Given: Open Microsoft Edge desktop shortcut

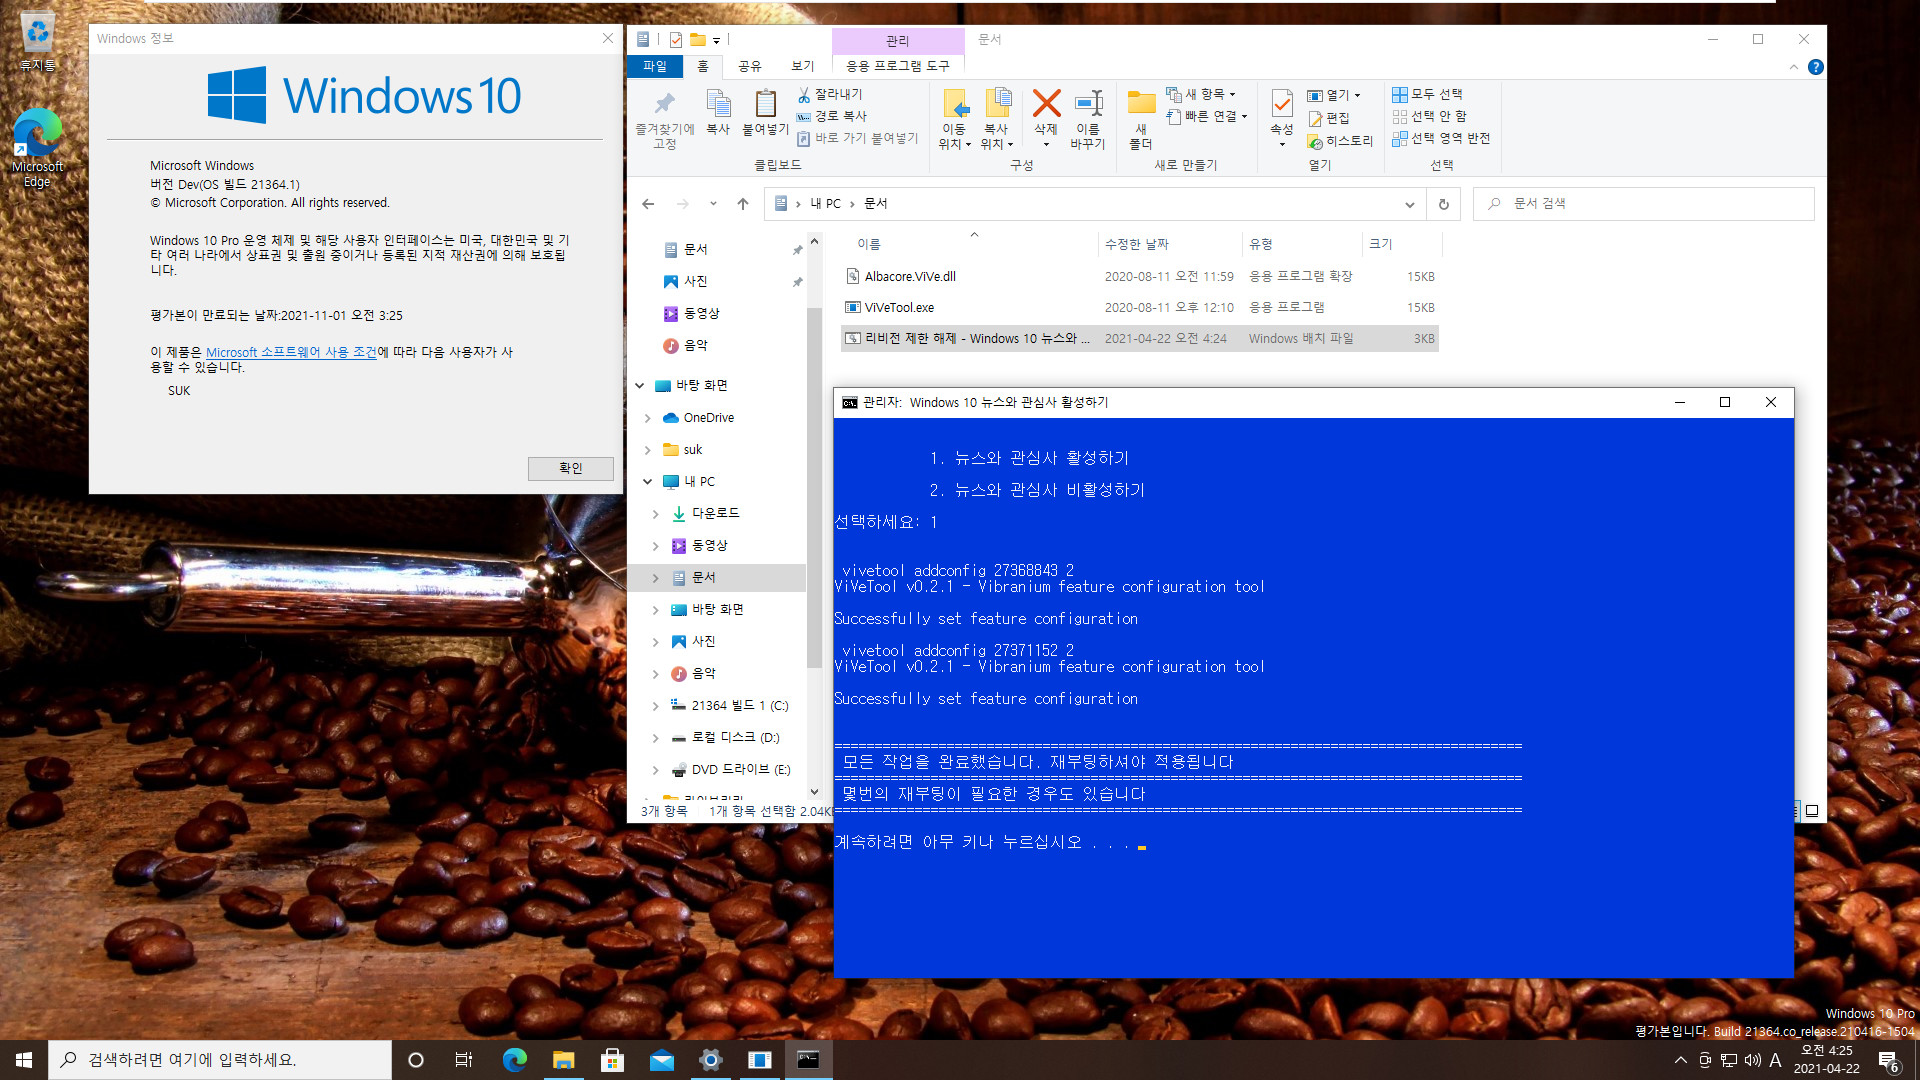Looking at the screenshot, I should 37,148.
